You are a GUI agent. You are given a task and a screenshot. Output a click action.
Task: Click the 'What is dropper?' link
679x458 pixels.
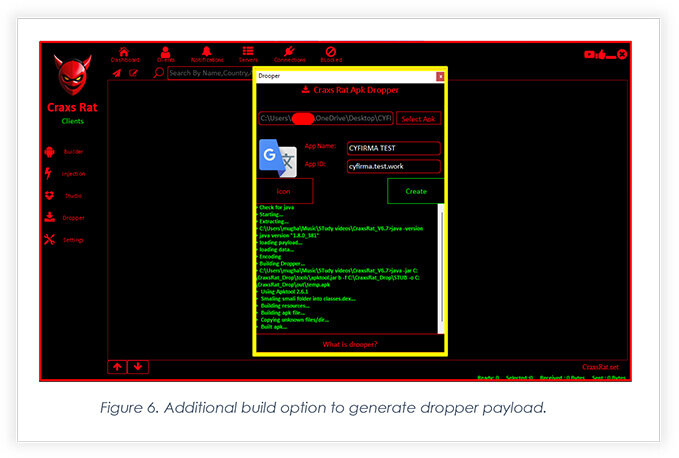point(350,344)
